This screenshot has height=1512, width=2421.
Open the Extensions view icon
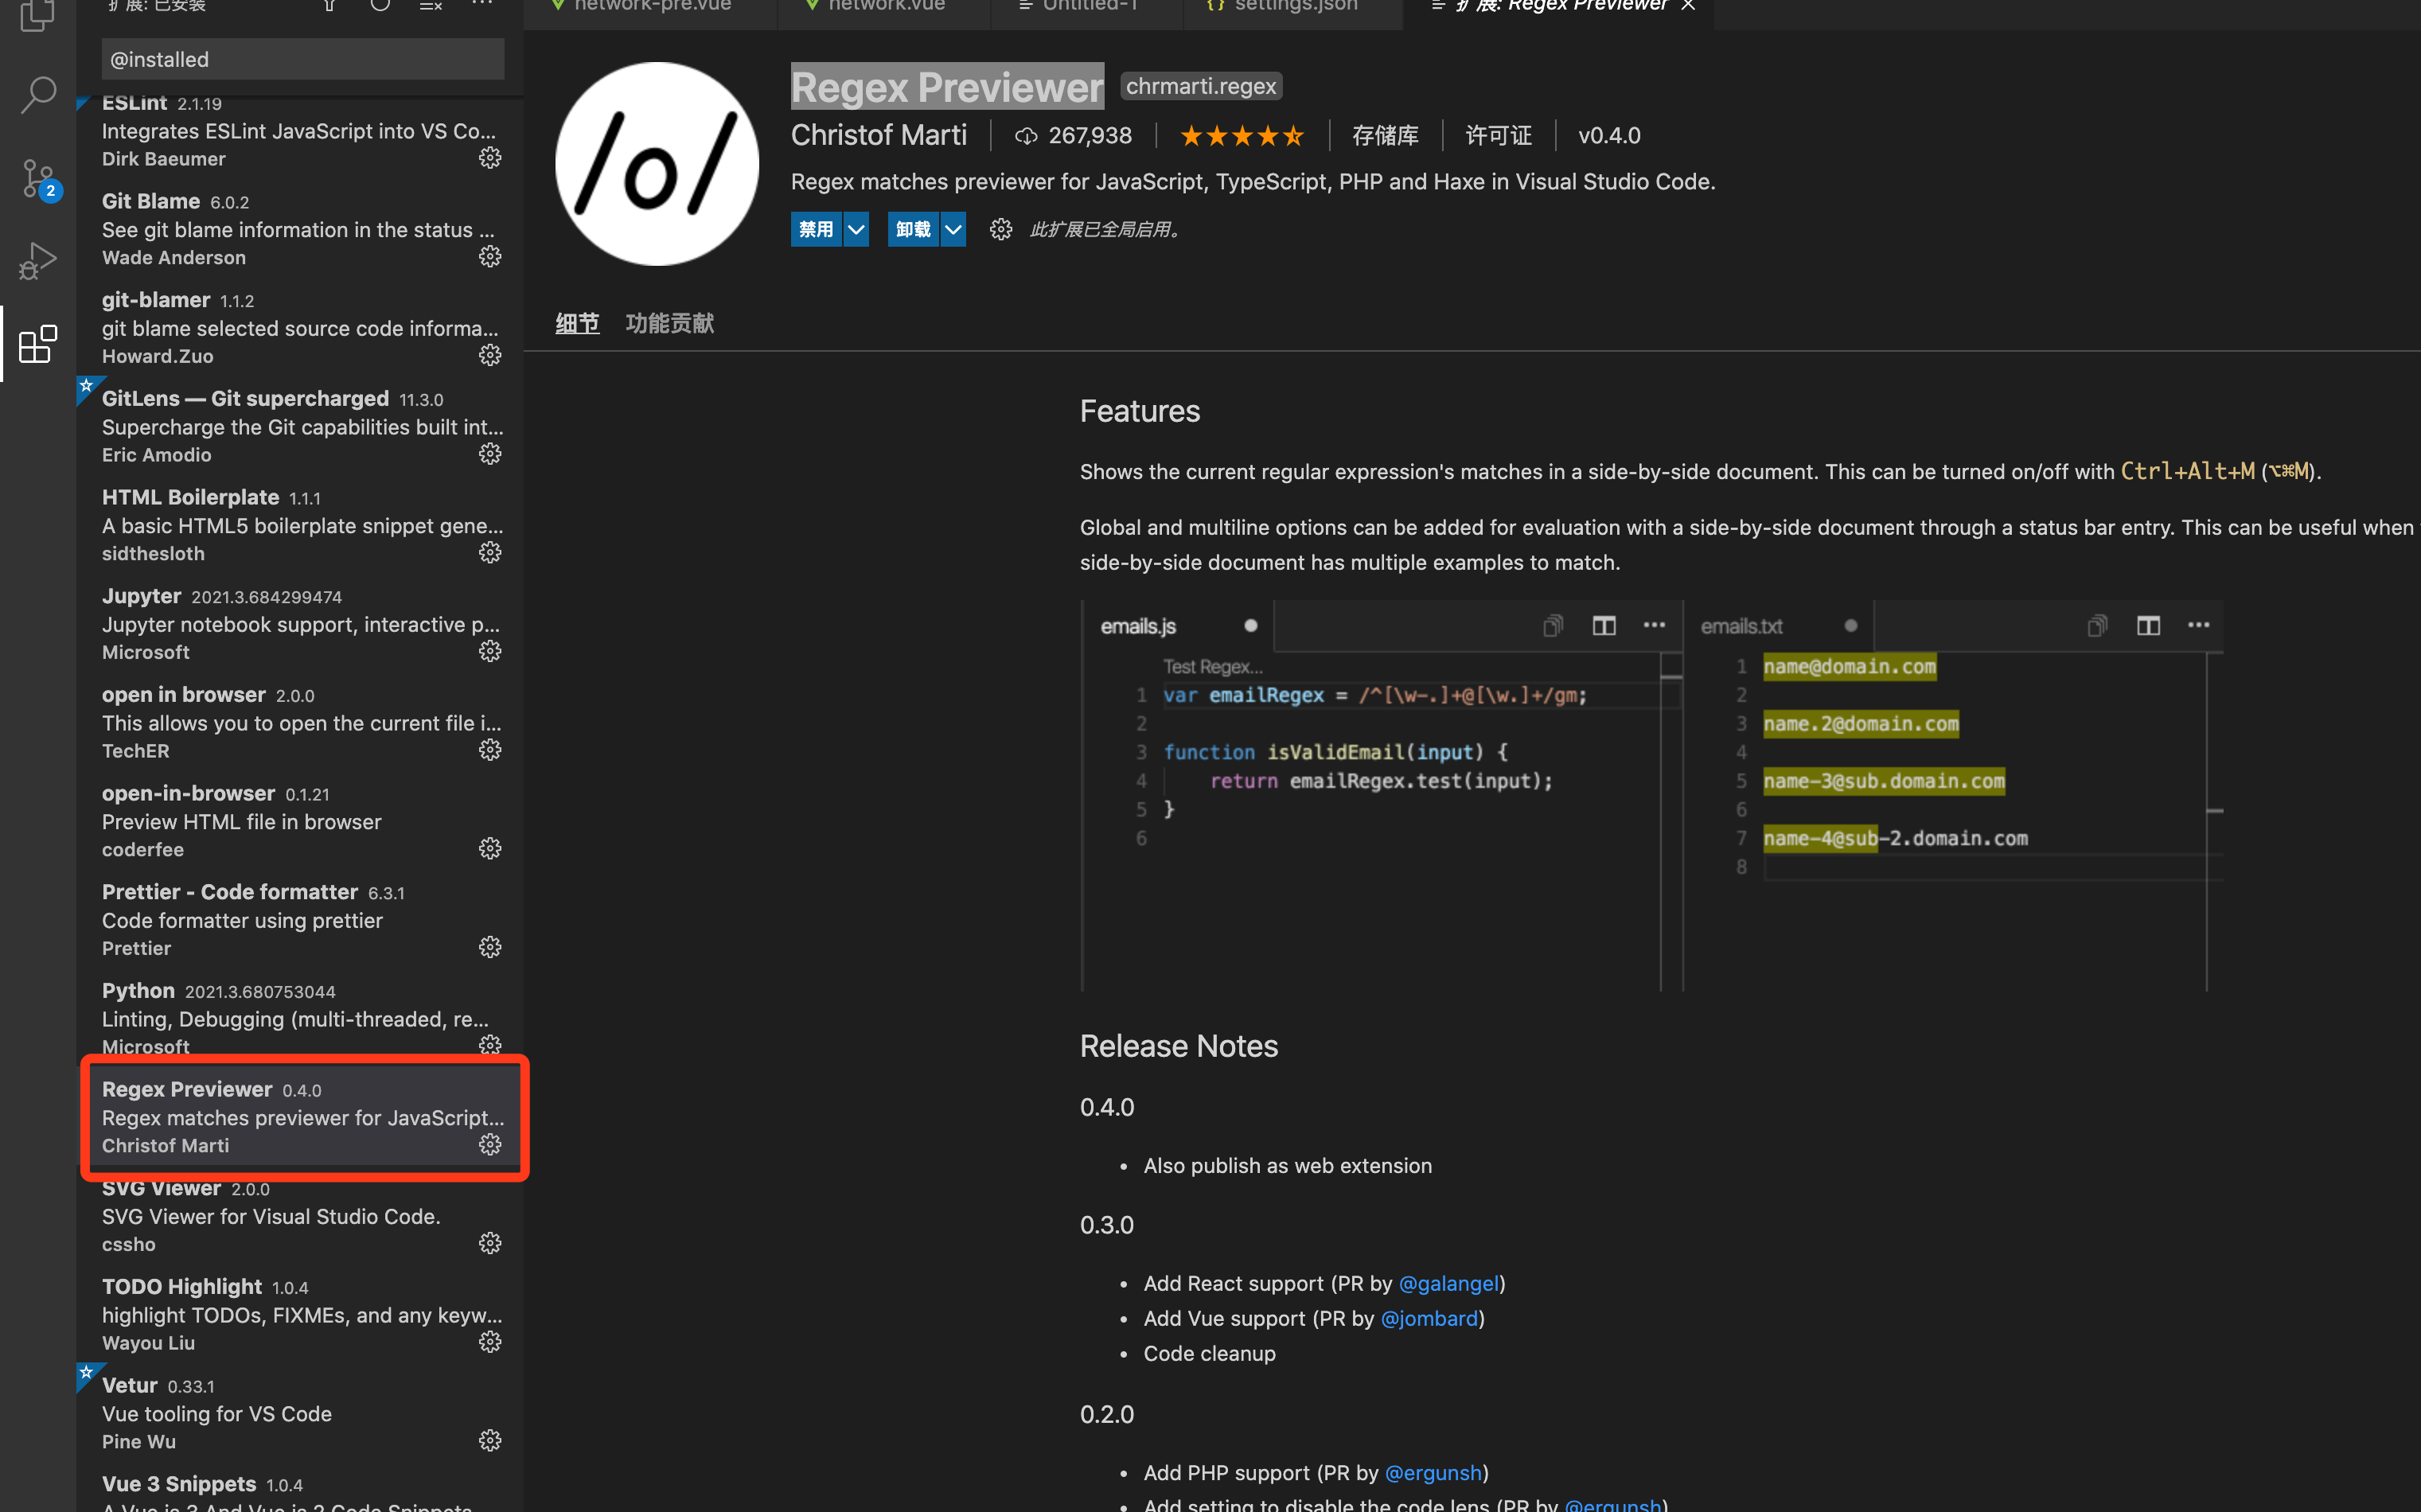[38, 344]
